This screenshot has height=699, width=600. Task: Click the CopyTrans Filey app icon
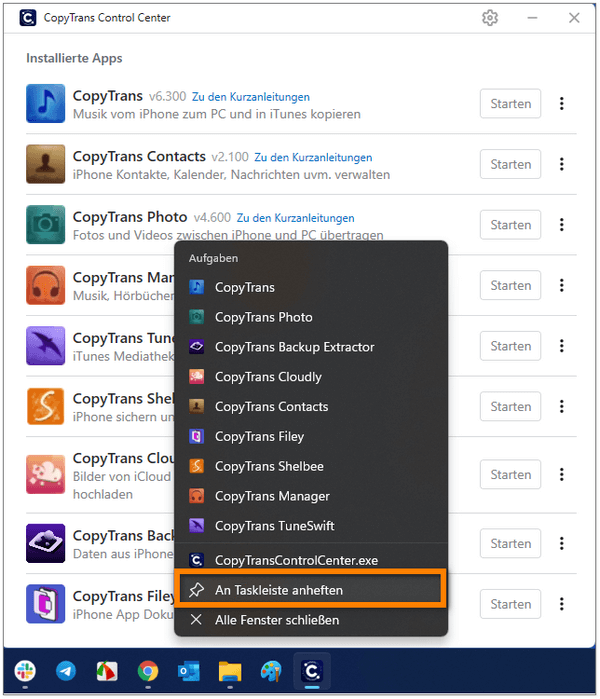45,604
